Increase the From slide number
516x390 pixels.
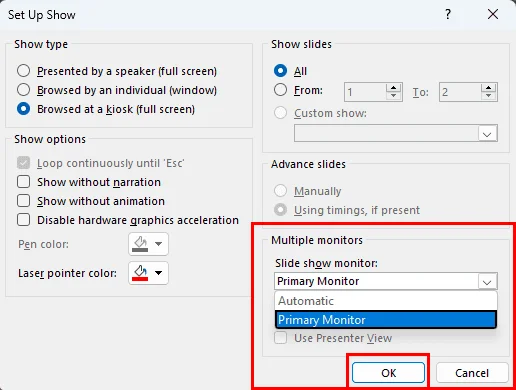click(394, 88)
